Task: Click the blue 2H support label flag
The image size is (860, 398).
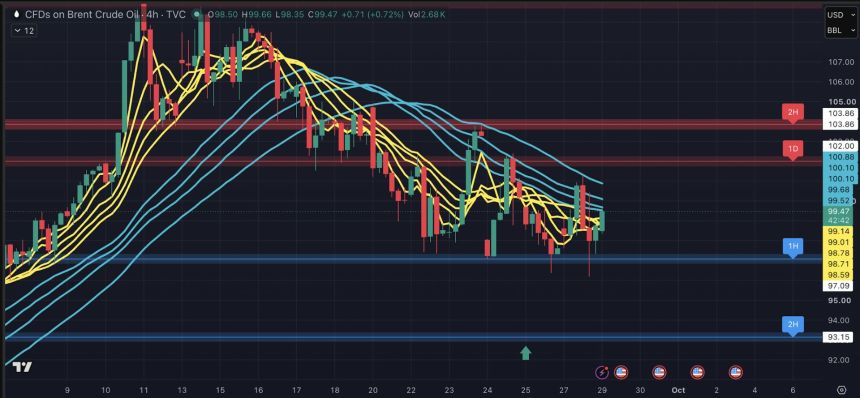Action: (x=793, y=325)
